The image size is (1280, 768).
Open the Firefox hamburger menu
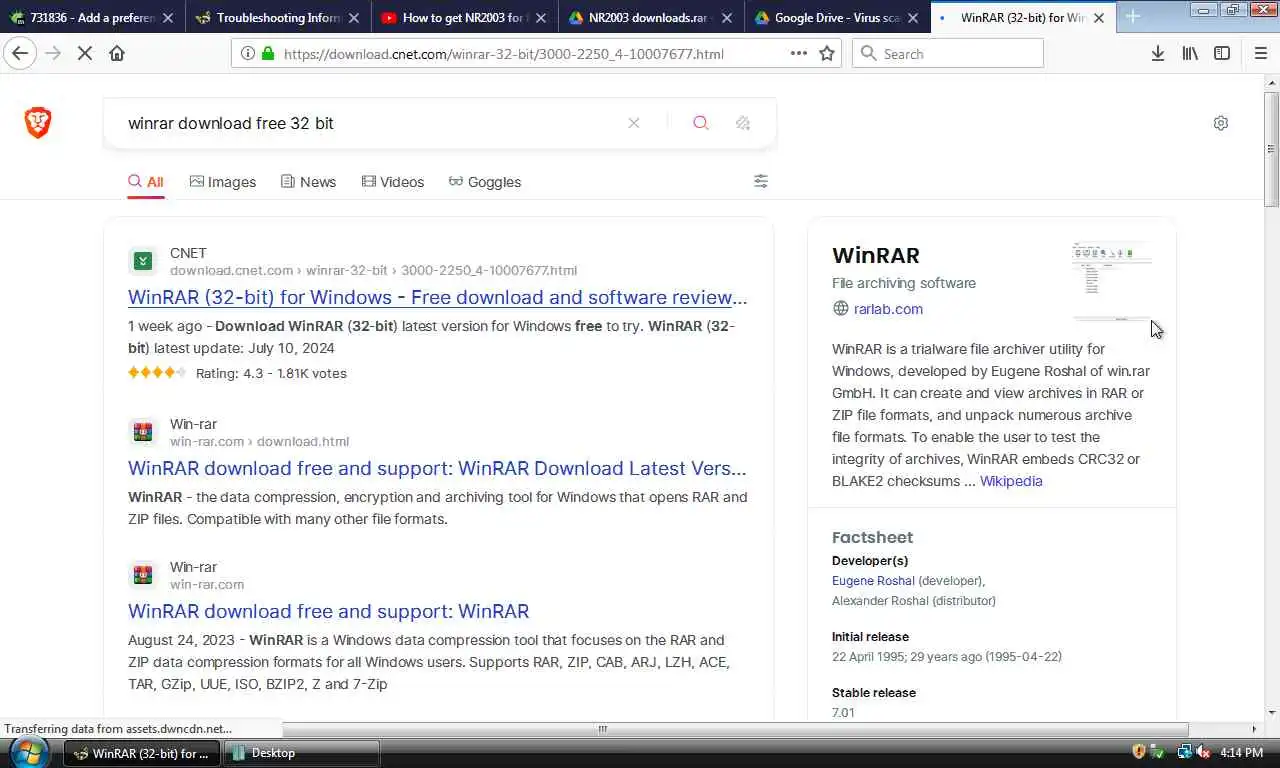[x=1260, y=53]
